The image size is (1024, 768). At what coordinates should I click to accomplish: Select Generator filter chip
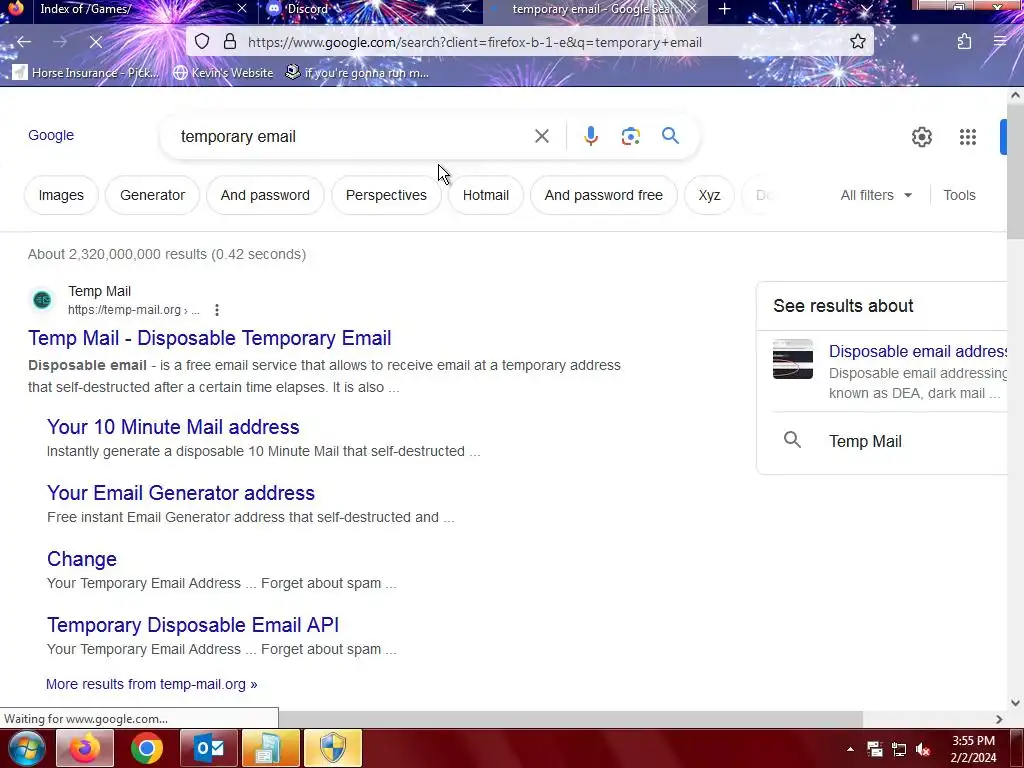[152, 195]
